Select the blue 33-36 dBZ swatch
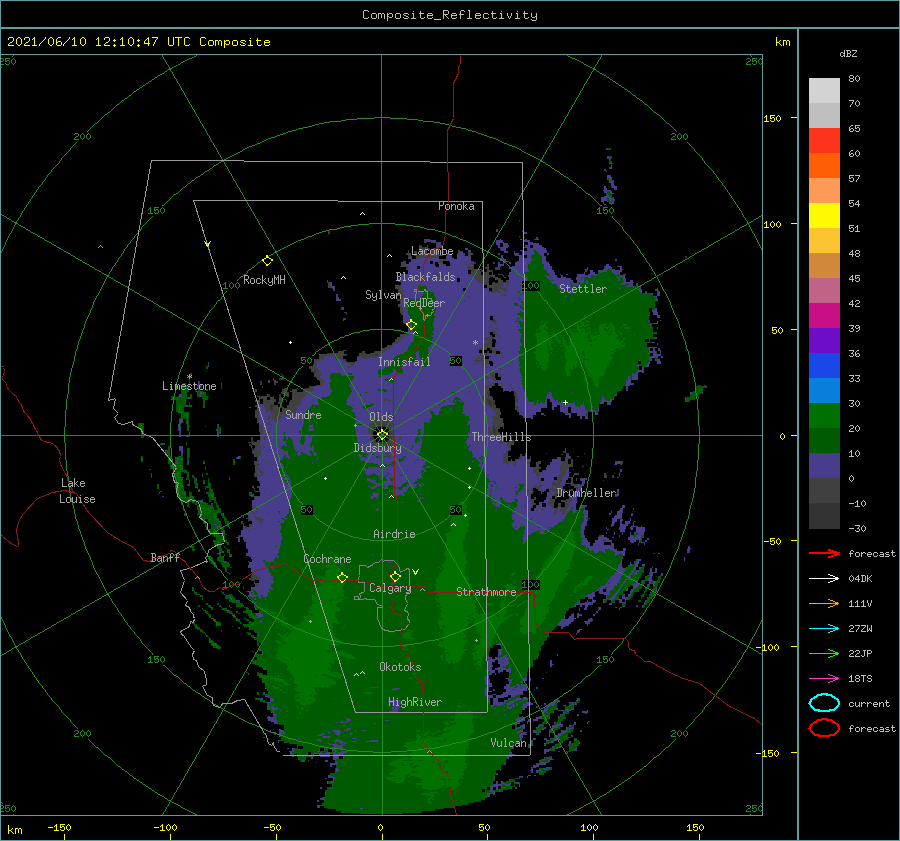The height and width of the screenshot is (841, 900). pyautogui.click(x=824, y=366)
